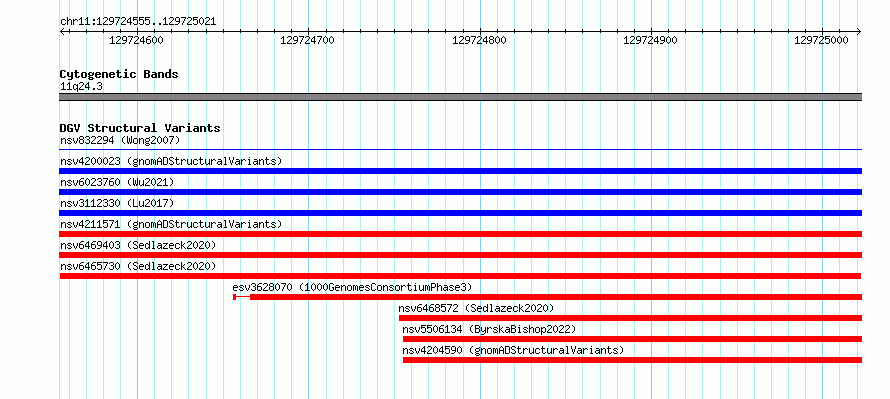
Task: Click the blue bar of nsv4200023
Action: (x=461, y=171)
